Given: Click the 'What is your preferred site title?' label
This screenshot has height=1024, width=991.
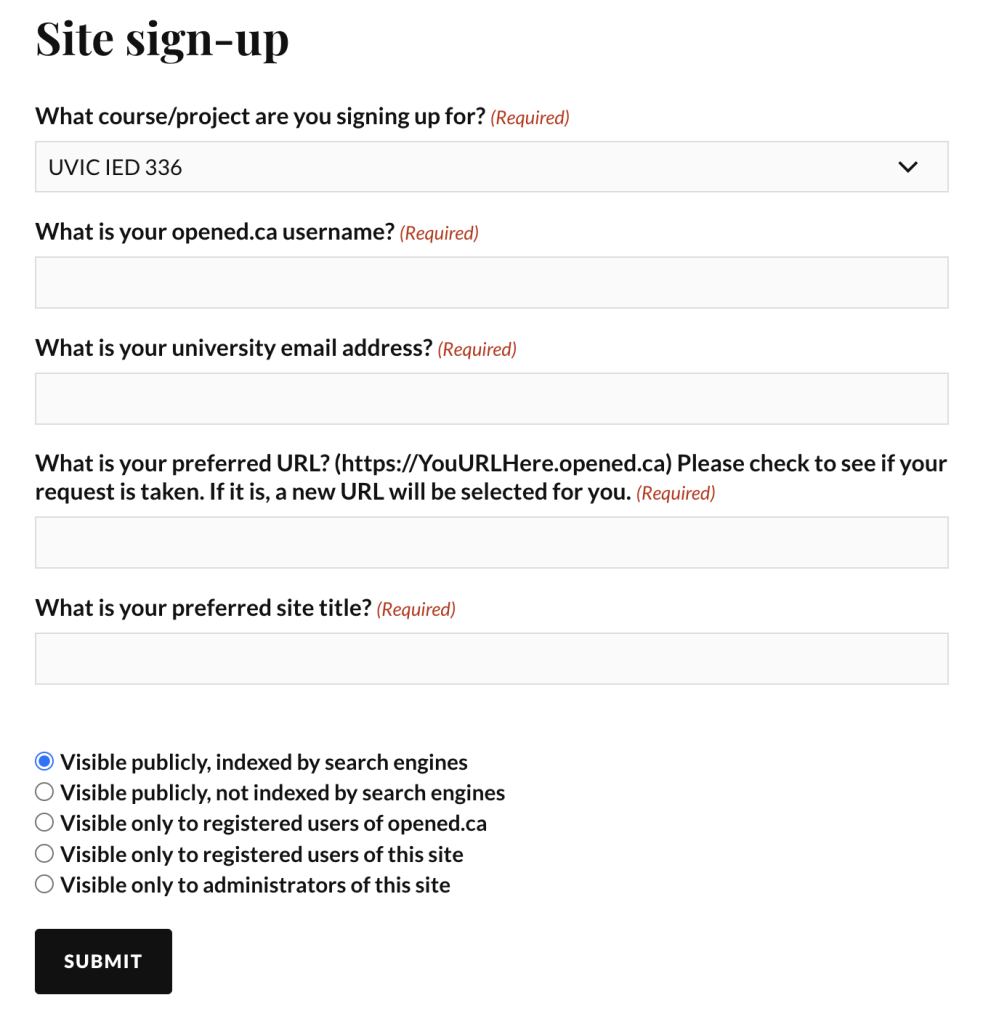Looking at the screenshot, I should click(203, 608).
